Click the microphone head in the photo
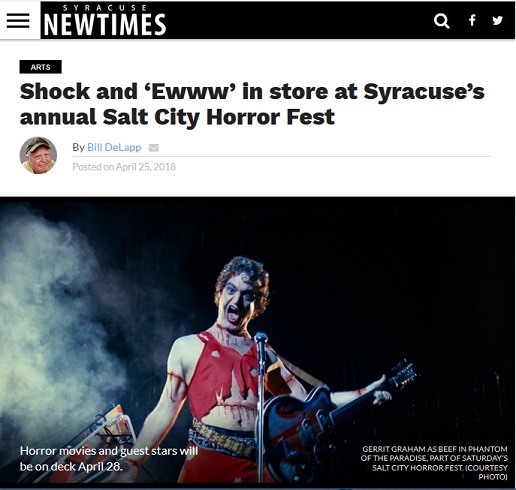This screenshot has width=516, height=490. coord(261,339)
